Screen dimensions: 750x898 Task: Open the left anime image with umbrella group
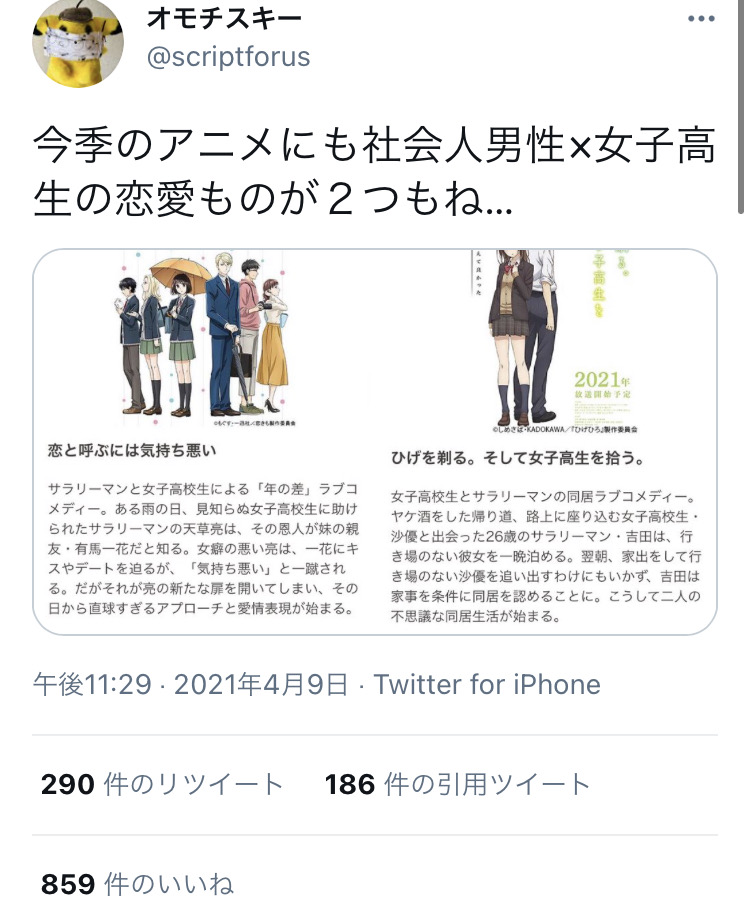[x=205, y=338]
